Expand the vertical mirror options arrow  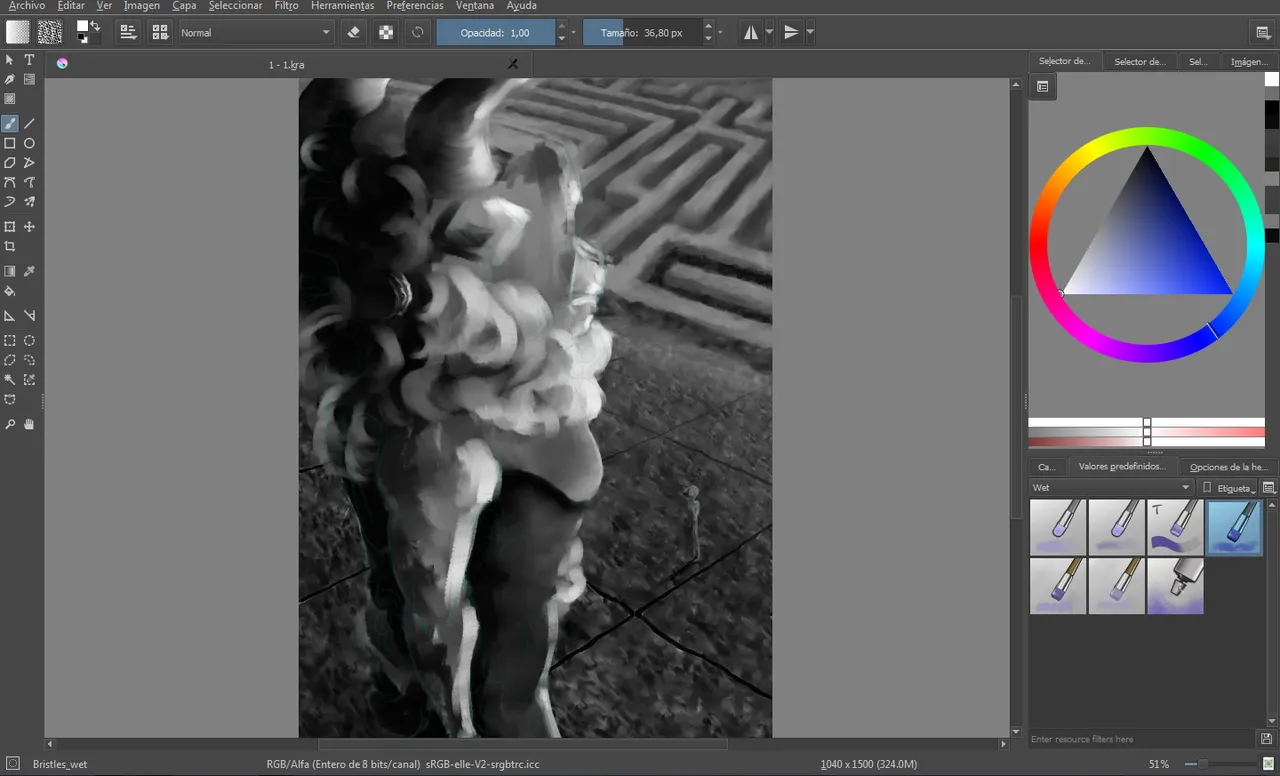point(810,32)
